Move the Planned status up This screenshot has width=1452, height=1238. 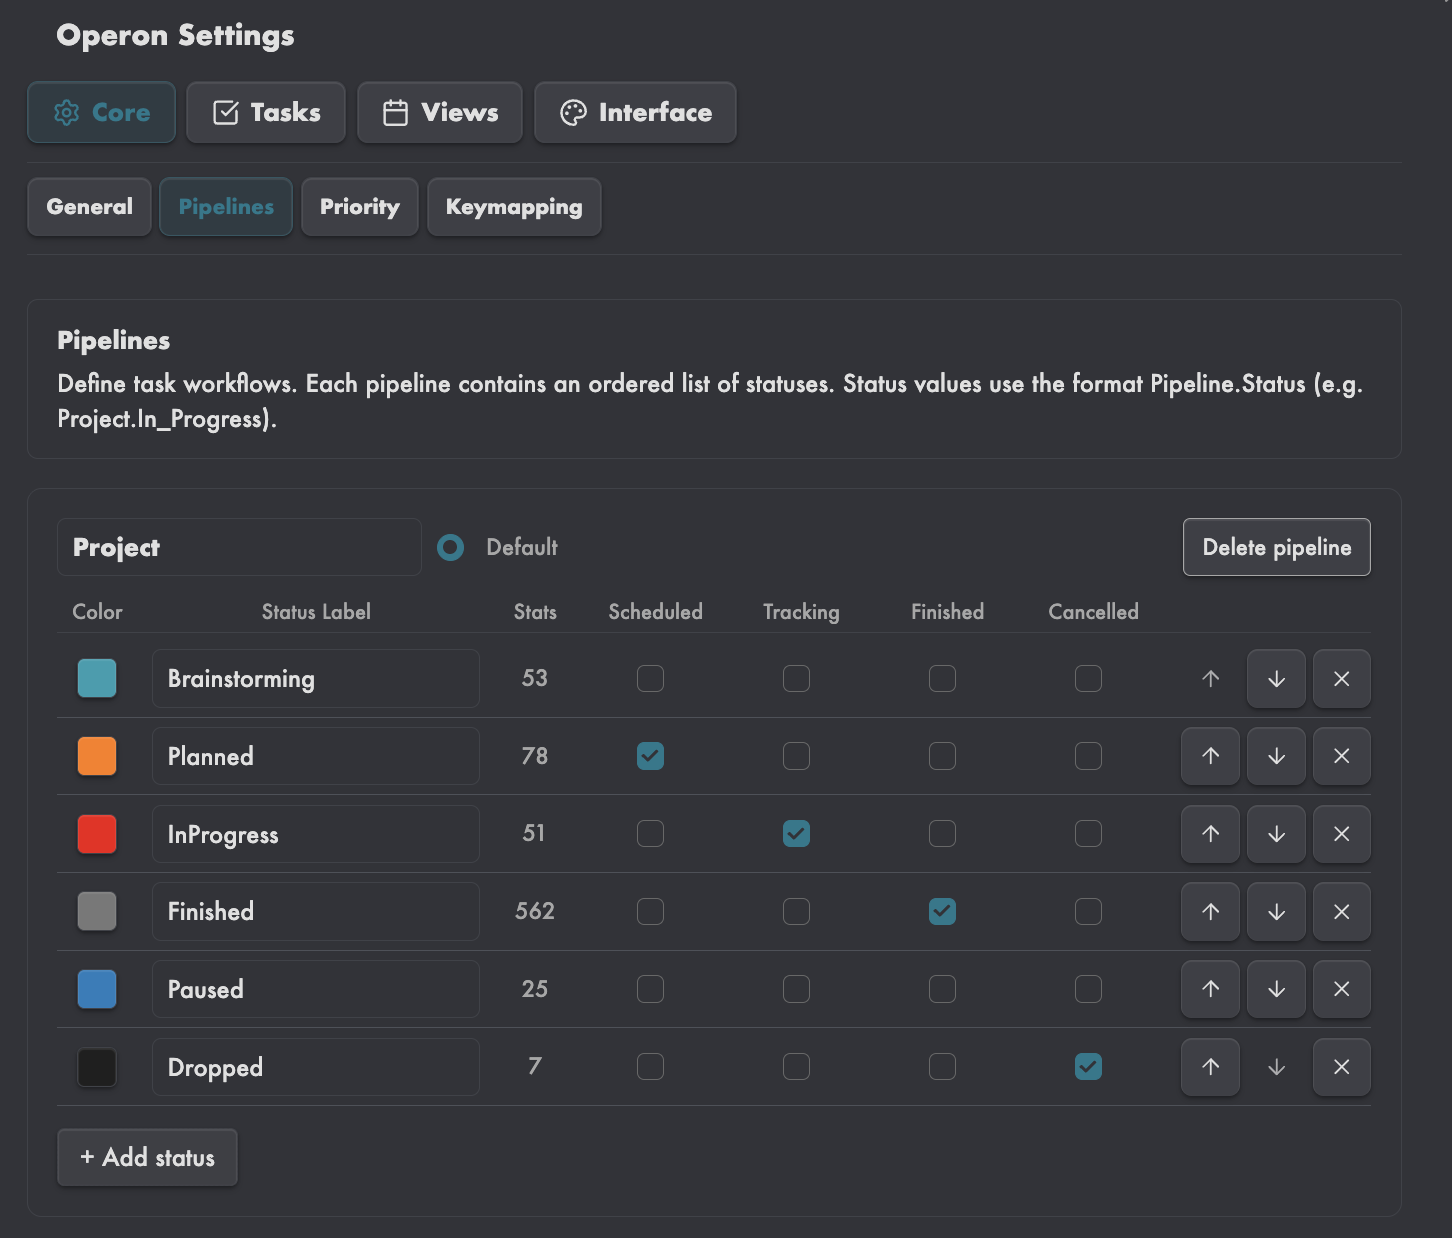[1210, 756]
